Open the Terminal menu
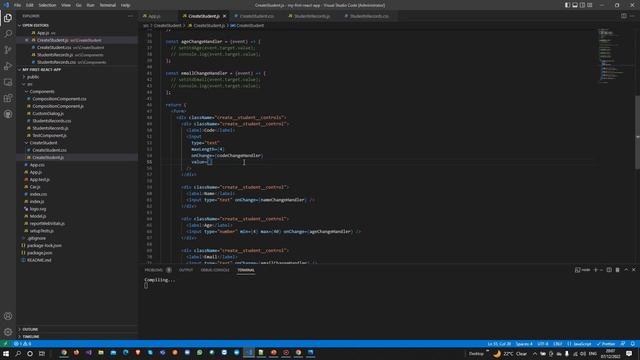Viewport: 640px width, 360px height. click(108, 5)
